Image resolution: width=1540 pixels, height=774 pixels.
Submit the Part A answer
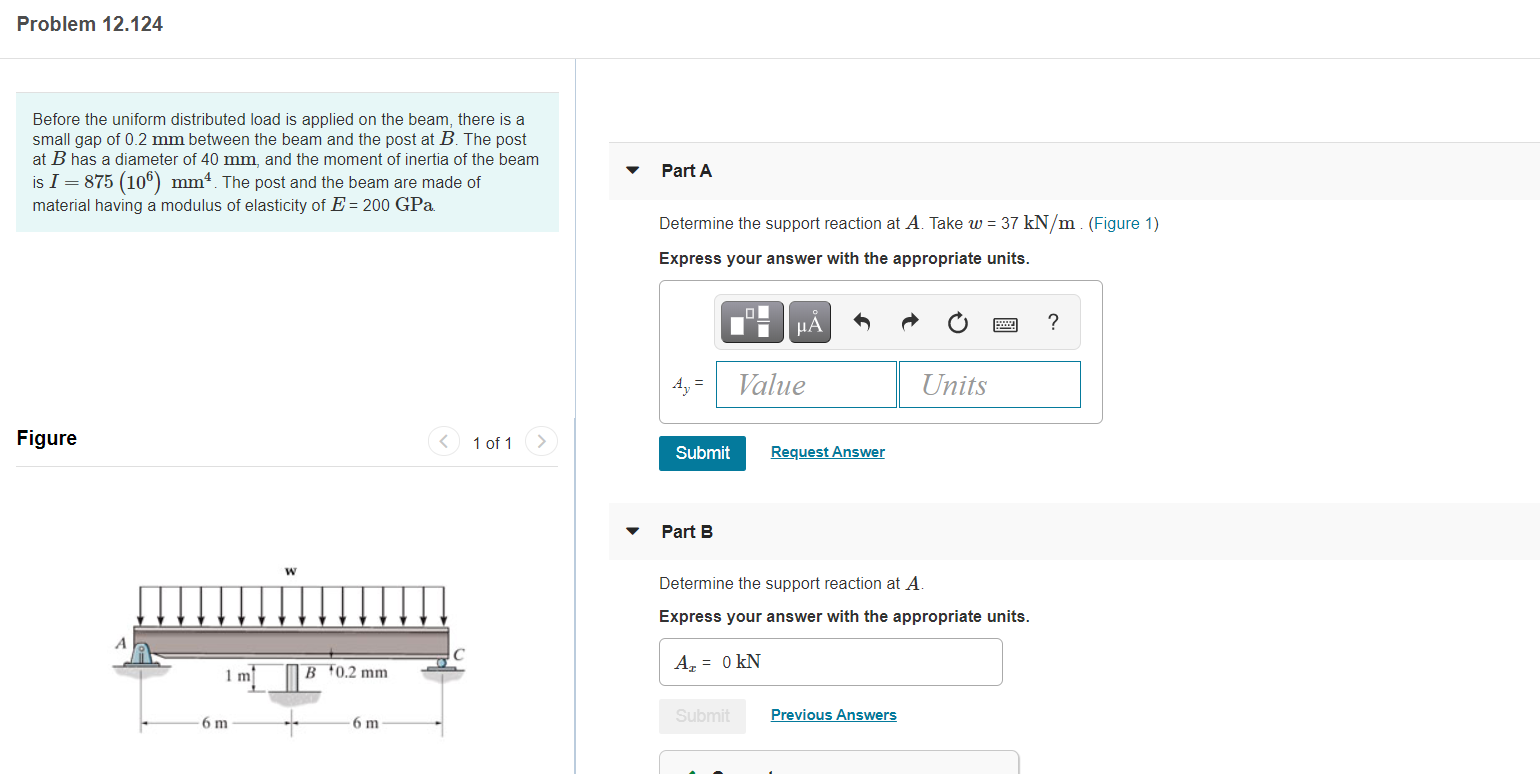click(702, 453)
